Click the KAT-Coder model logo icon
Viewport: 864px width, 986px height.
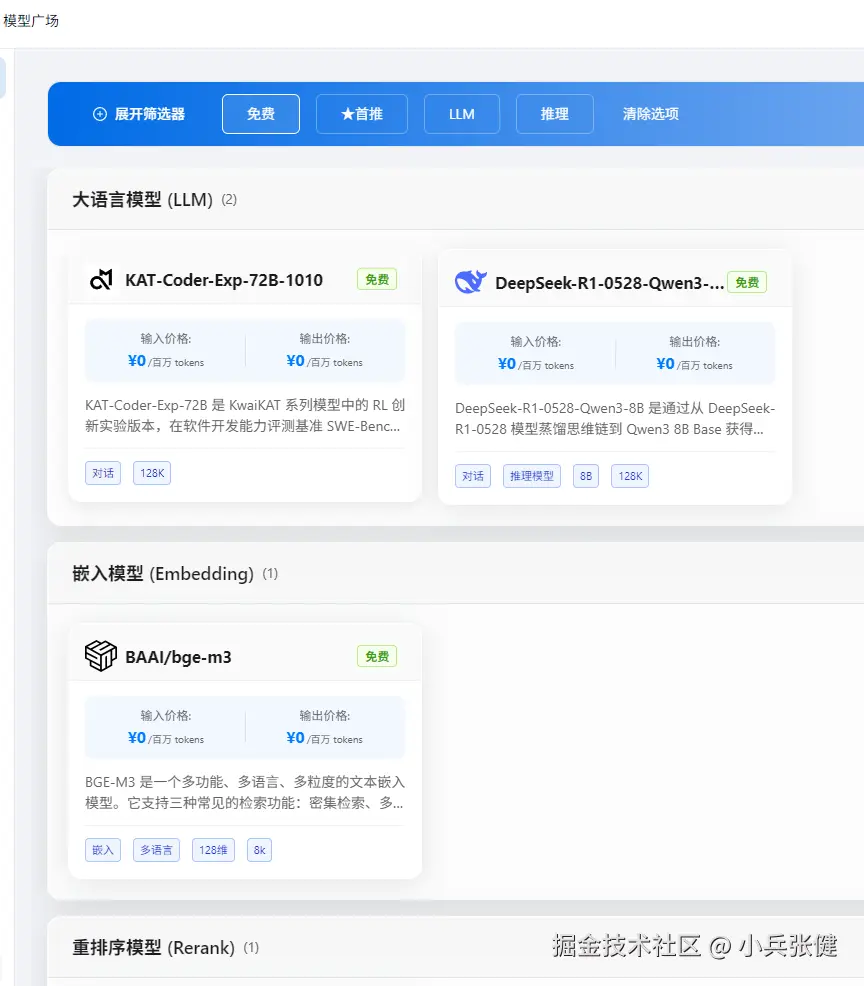tap(101, 280)
